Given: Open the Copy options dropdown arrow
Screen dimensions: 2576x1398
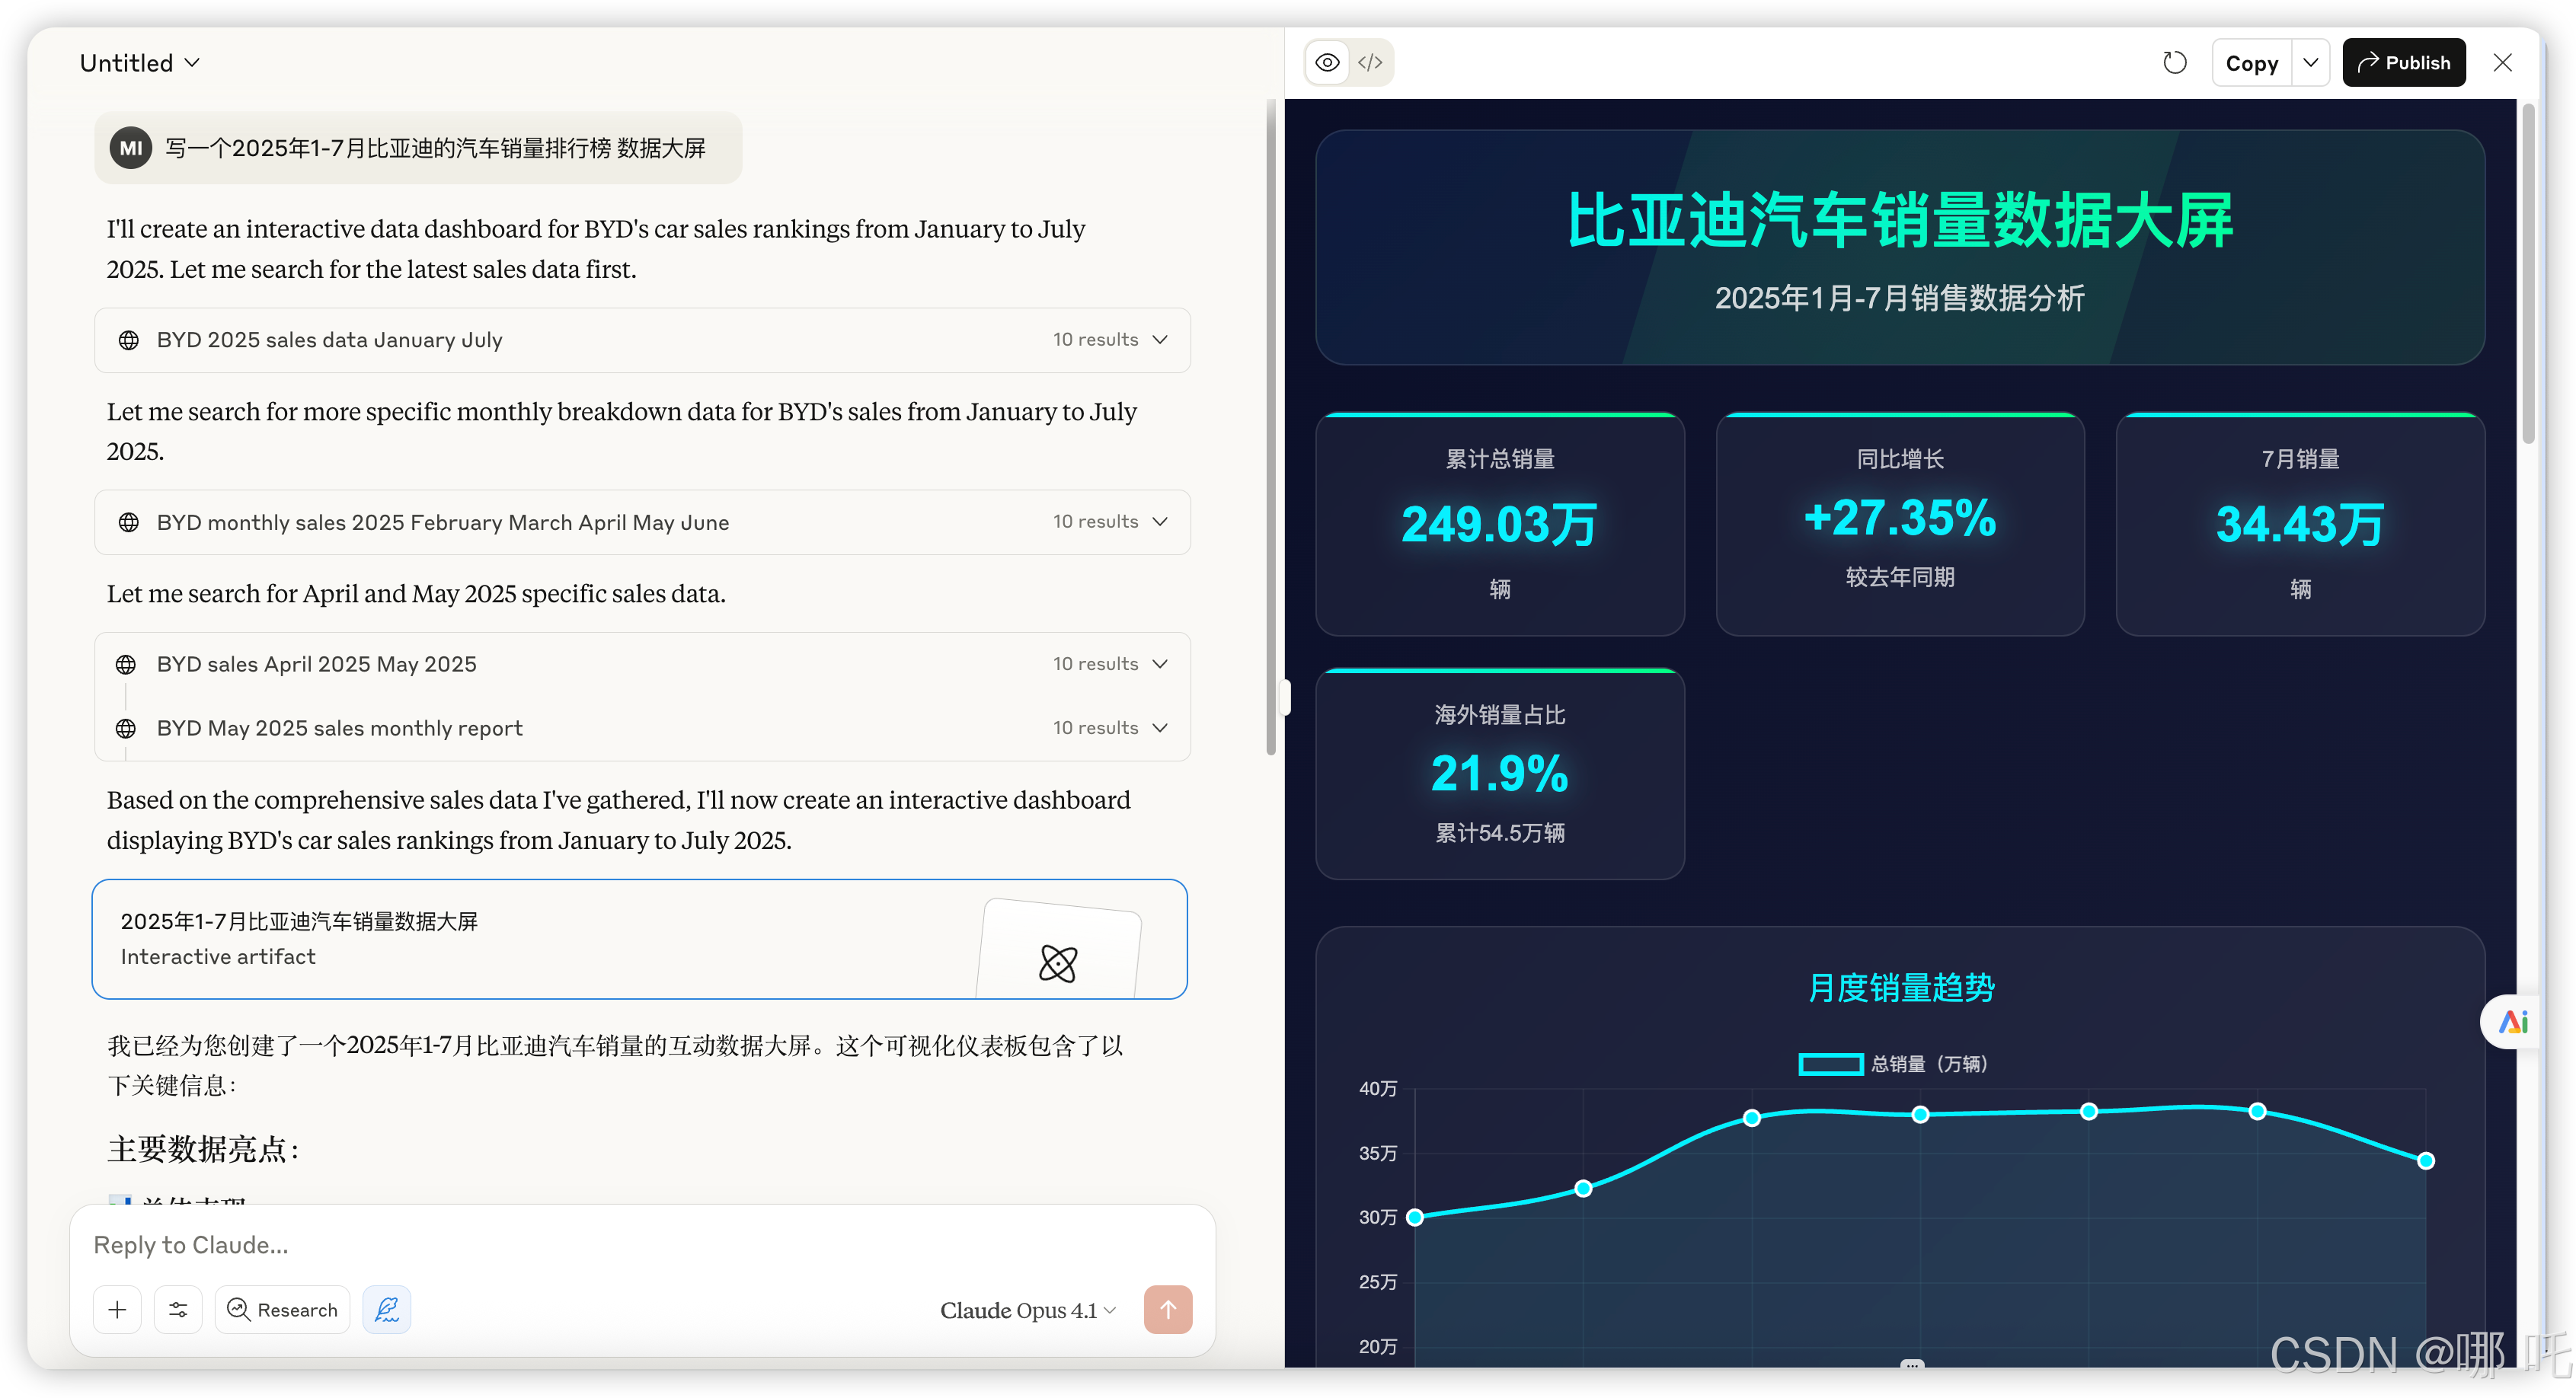Looking at the screenshot, I should point(2310,63).
